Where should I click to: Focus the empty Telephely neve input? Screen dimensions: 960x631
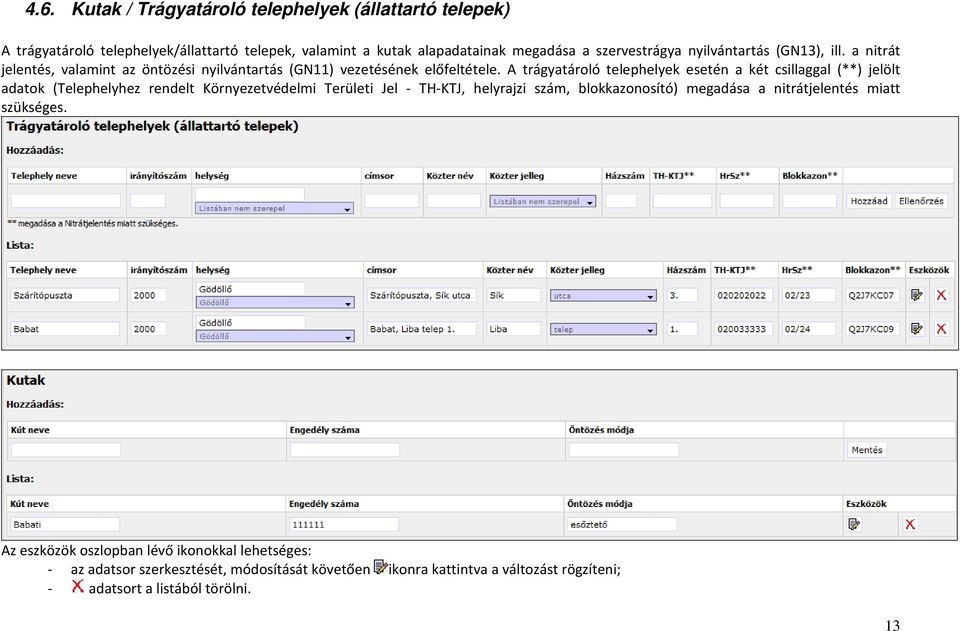[x=66, y=201]
